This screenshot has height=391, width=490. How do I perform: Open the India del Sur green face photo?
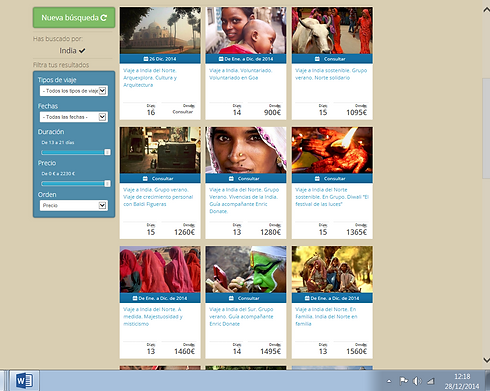click(246, 270)
